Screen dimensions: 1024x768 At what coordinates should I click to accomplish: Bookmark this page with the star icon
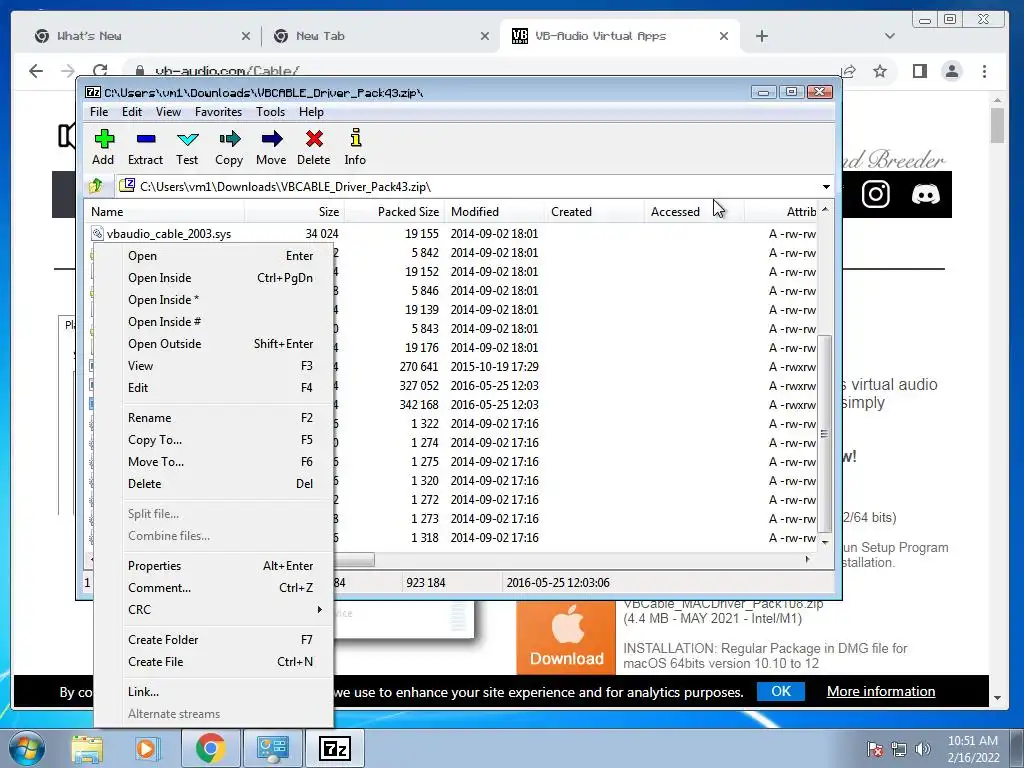pos(880,71)
